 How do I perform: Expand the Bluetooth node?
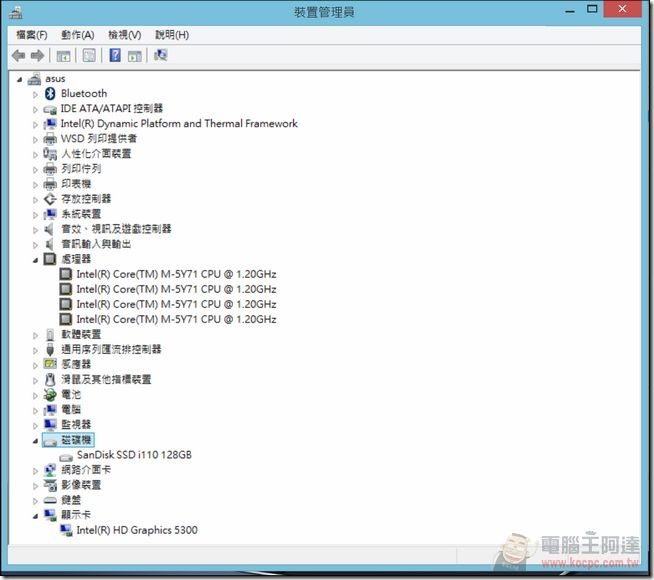point(35,95)
